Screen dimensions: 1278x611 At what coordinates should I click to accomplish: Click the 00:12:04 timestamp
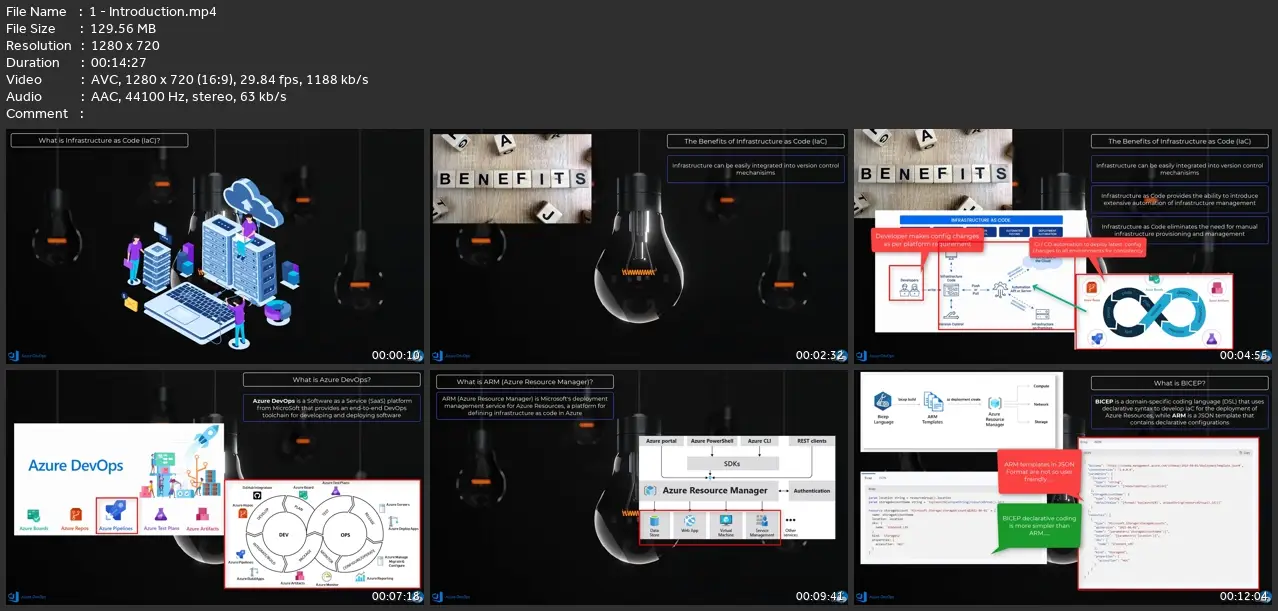pos(1245,597)
